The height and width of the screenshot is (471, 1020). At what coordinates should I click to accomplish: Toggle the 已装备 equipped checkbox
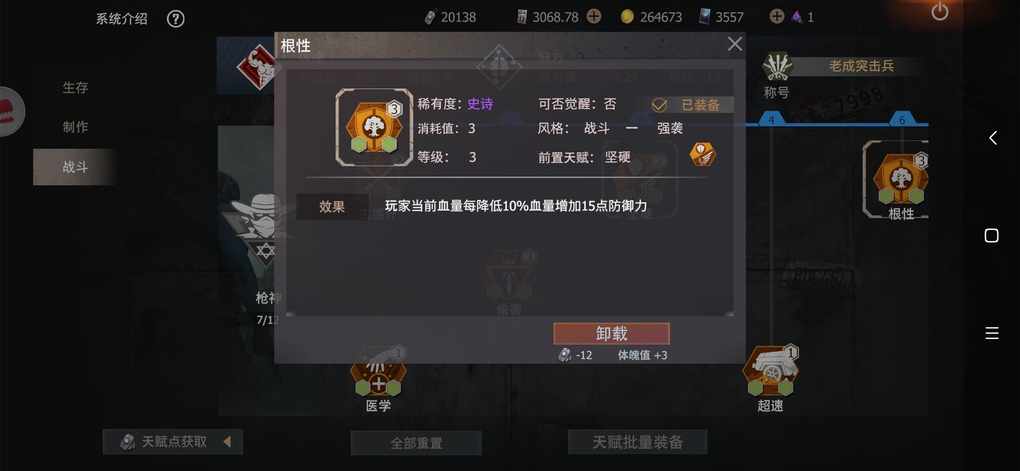pos(660,105)
